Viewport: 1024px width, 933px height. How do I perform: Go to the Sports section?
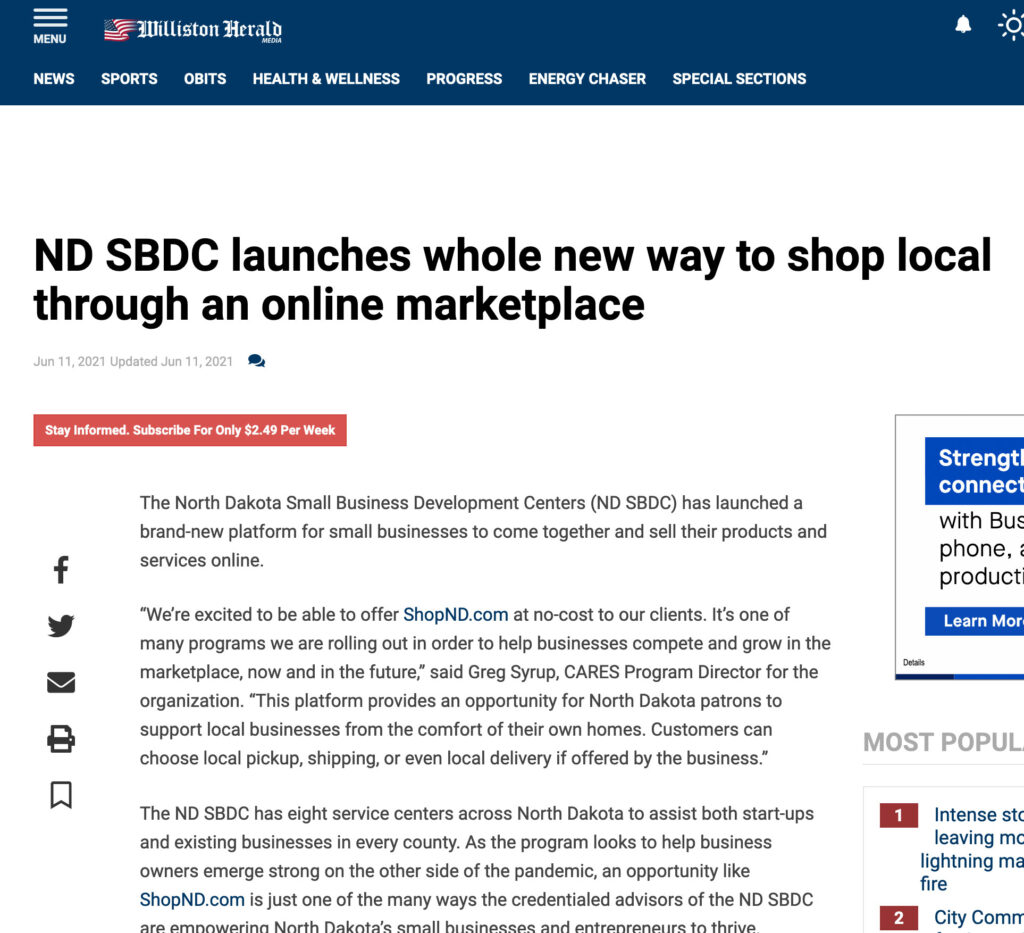coord(129,79)
